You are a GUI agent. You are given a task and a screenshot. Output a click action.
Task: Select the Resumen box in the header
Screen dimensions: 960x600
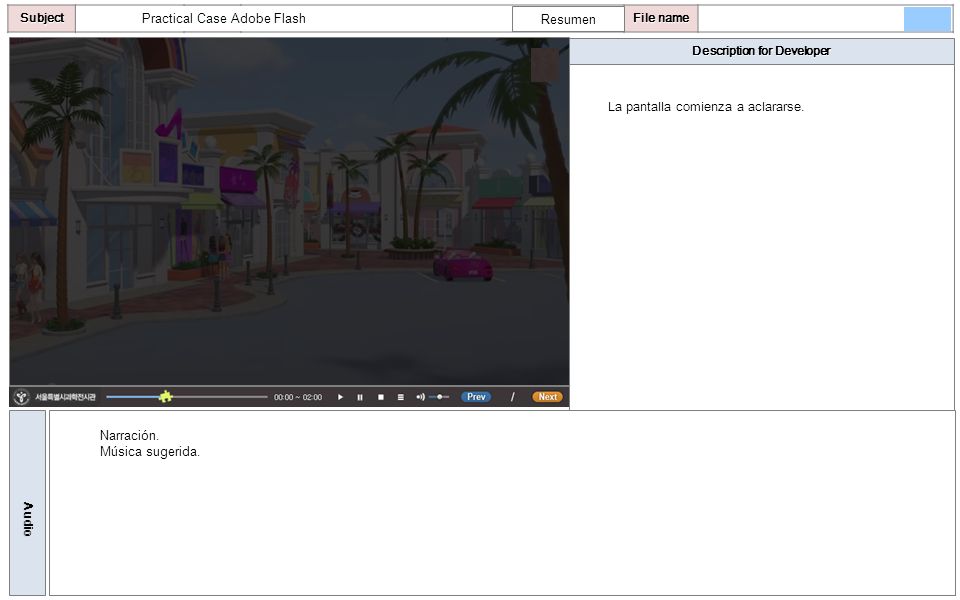tap(568, 19)
